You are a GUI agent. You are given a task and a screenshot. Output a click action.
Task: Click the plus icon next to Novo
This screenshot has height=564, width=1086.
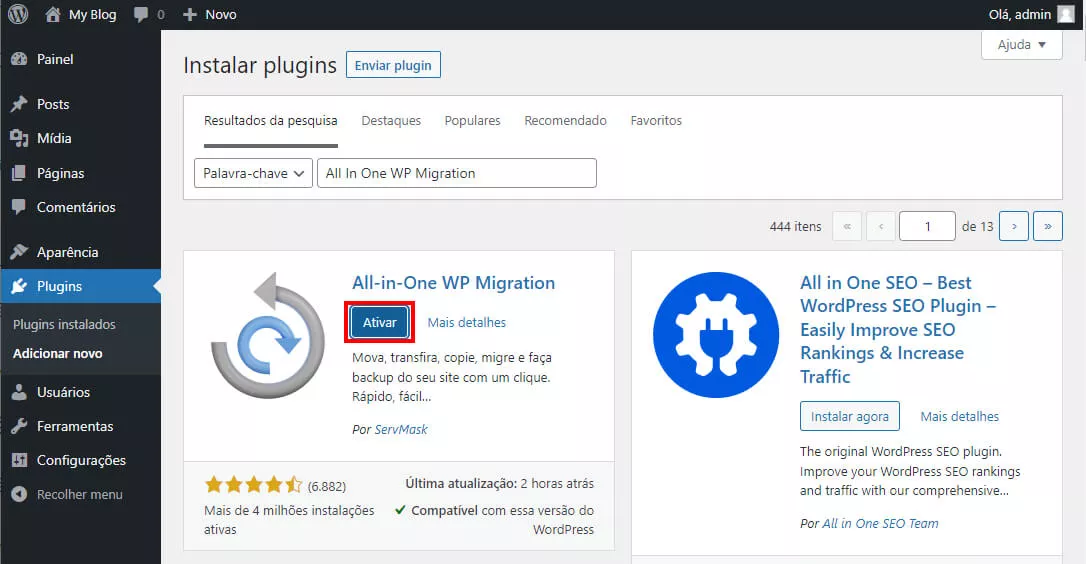(x=190, y=15)
